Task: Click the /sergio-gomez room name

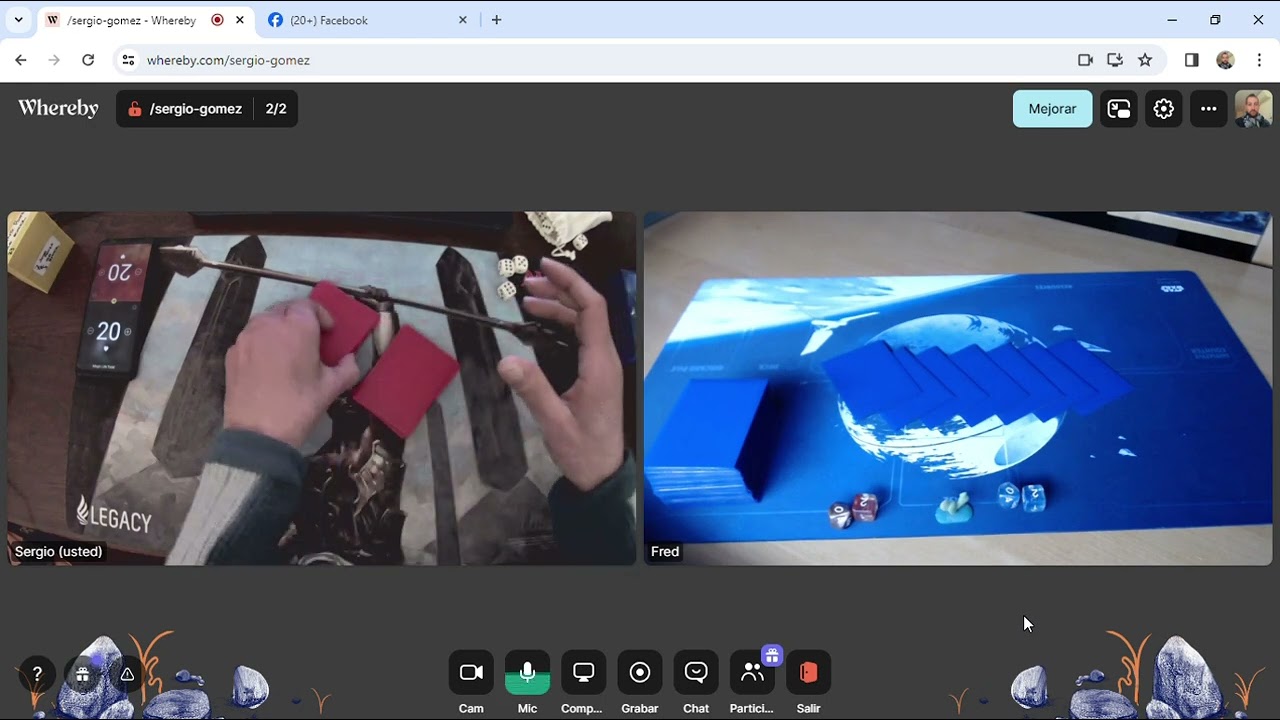Action: 195,109
